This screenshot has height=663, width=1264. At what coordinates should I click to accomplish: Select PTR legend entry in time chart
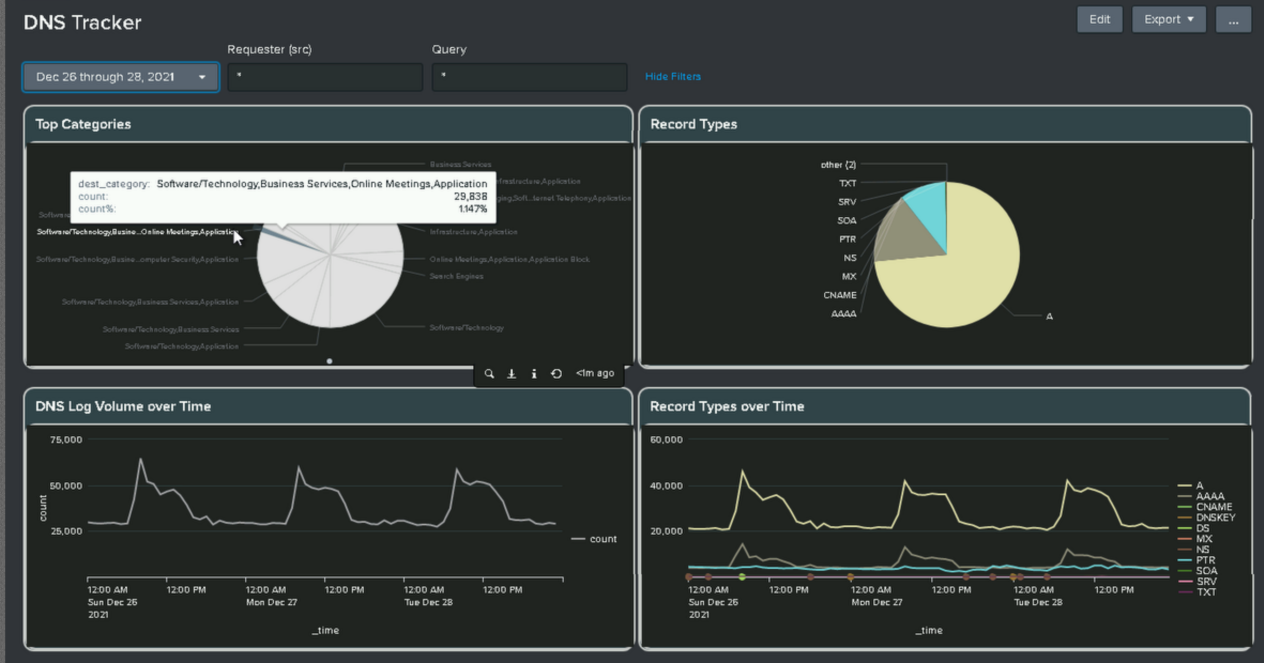click(1197, 561)
